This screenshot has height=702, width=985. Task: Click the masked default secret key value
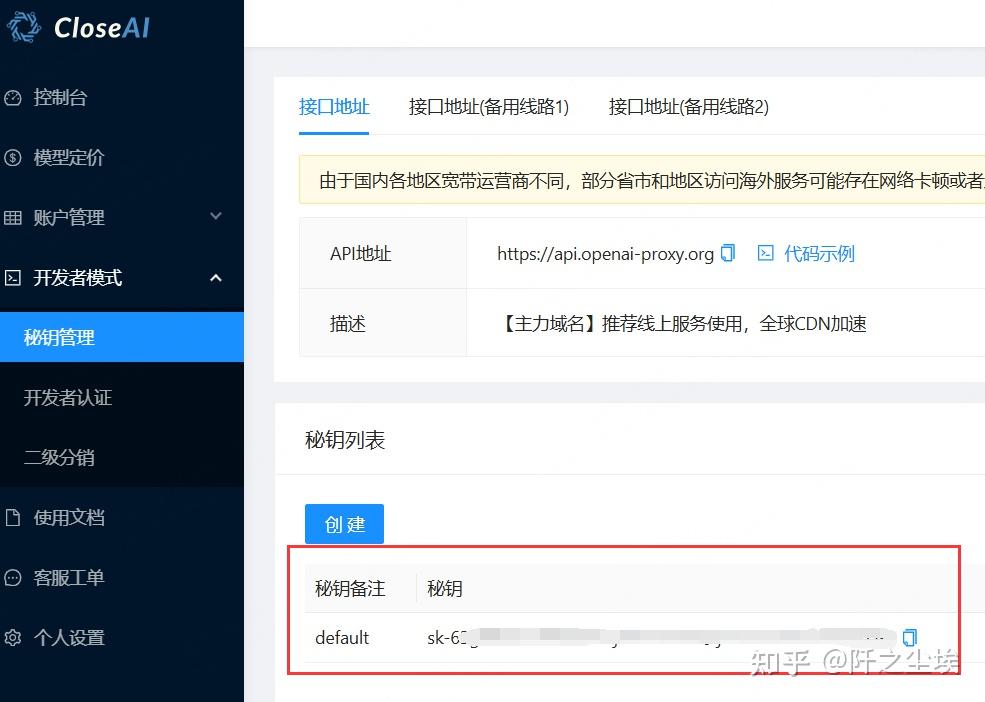click(650, 637)
